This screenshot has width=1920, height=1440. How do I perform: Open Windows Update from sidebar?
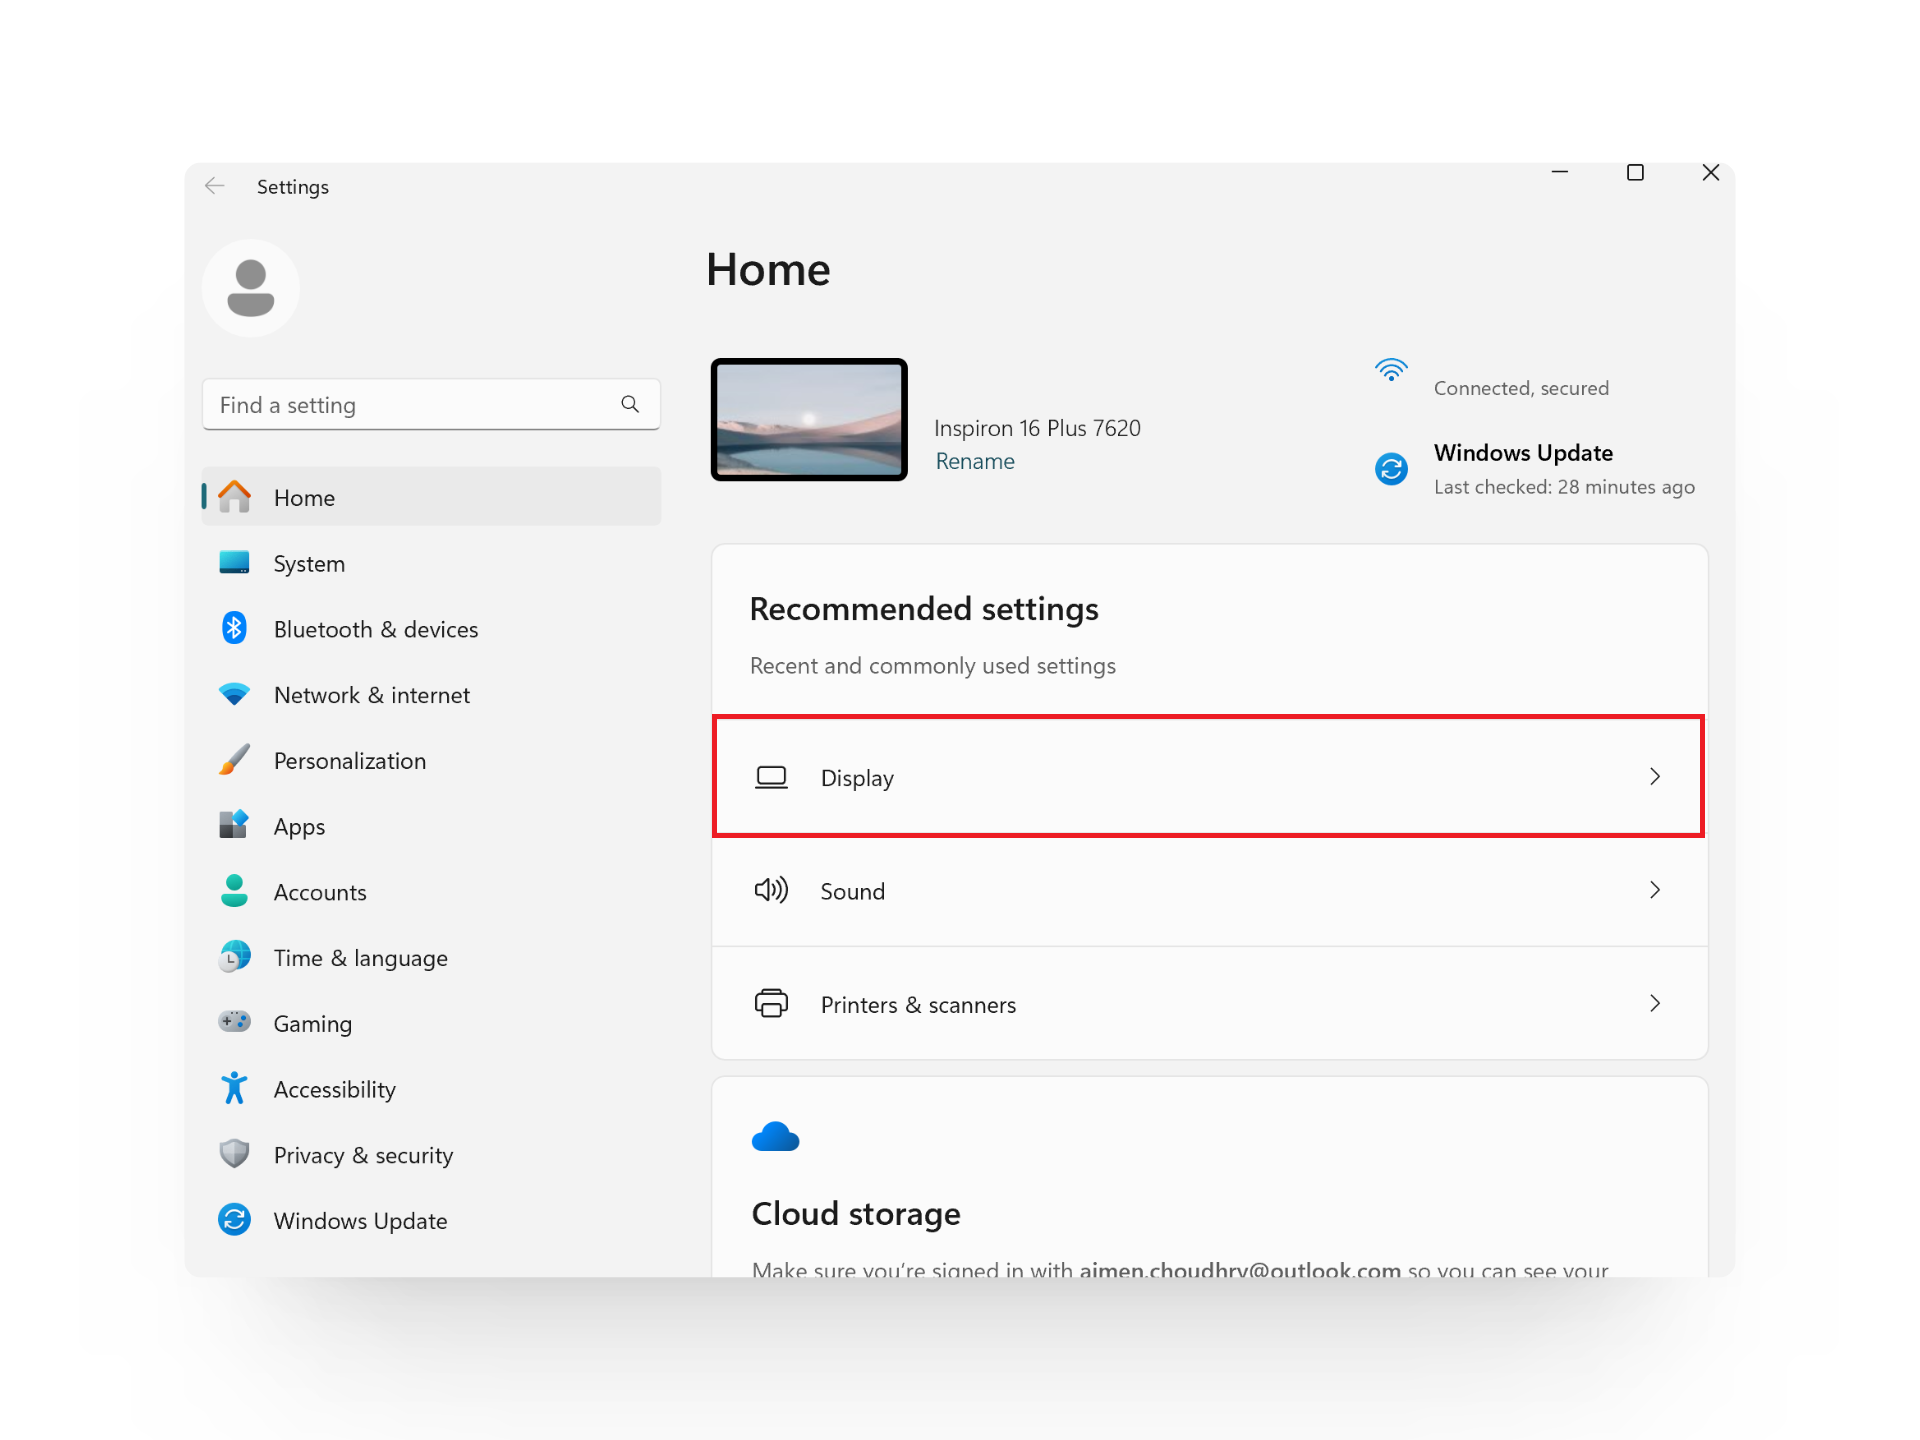359,1220
